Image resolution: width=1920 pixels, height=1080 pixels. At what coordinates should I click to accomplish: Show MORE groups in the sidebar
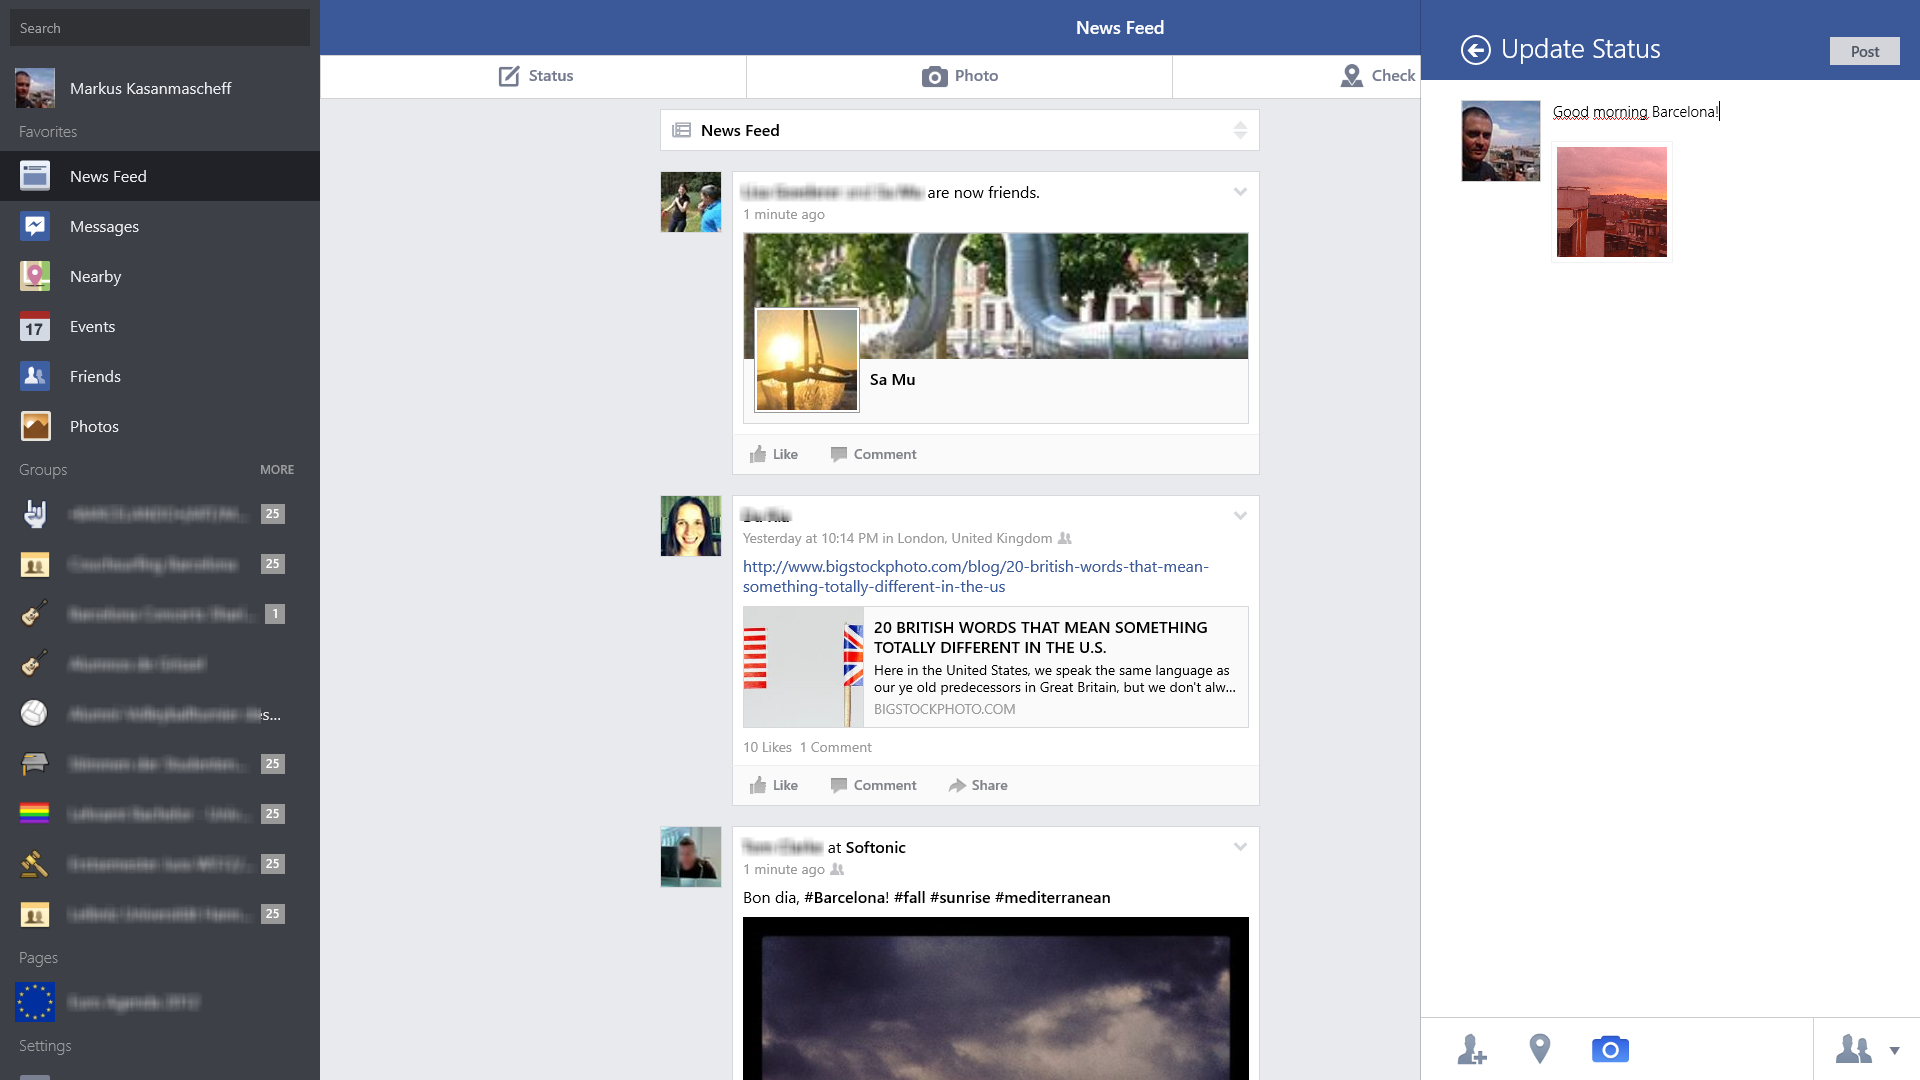click(277, 469)
